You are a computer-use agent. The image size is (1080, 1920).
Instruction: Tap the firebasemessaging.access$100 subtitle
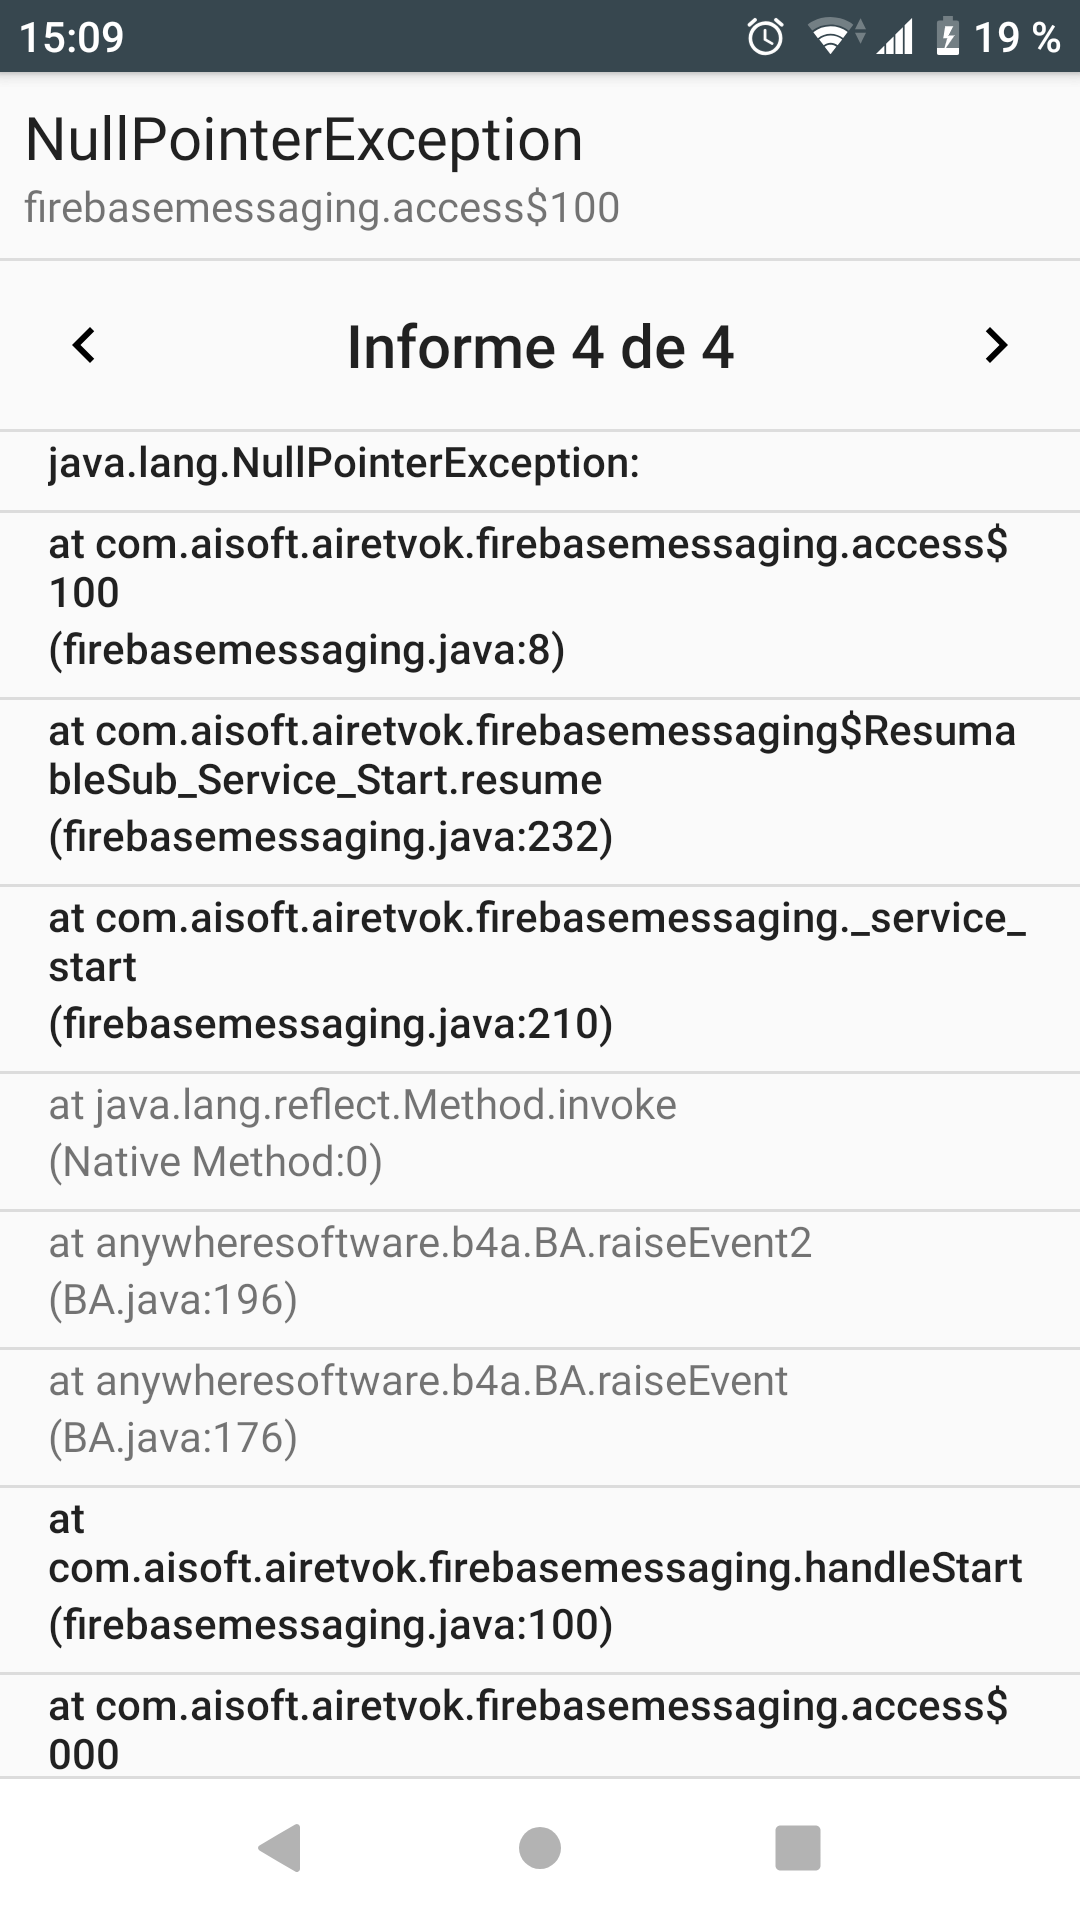[322, 208]
